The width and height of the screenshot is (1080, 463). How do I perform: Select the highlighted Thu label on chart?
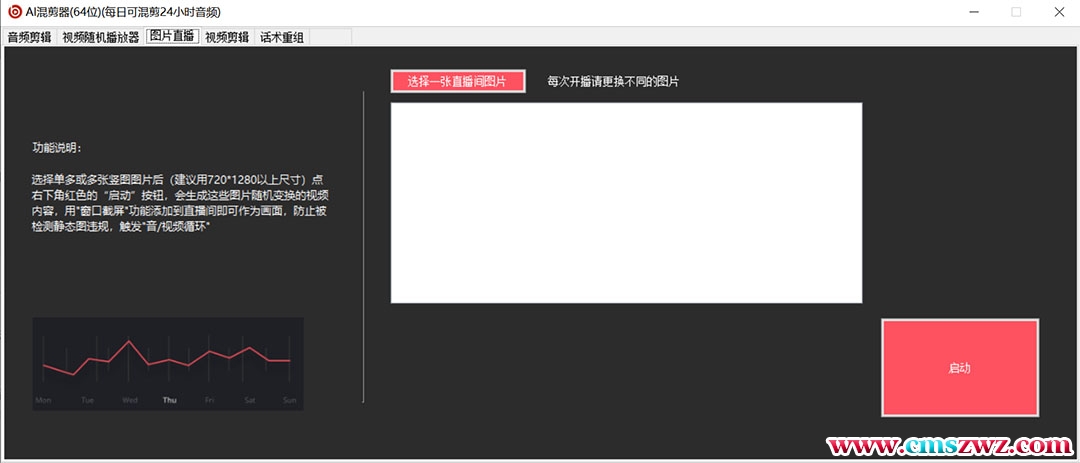click(x=169, y=400)
